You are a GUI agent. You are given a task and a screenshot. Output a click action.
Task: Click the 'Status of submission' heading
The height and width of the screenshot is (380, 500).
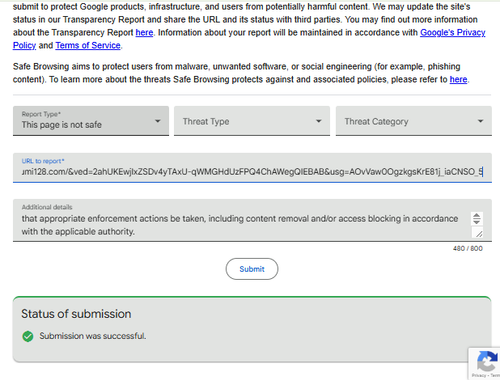(76, 314)
